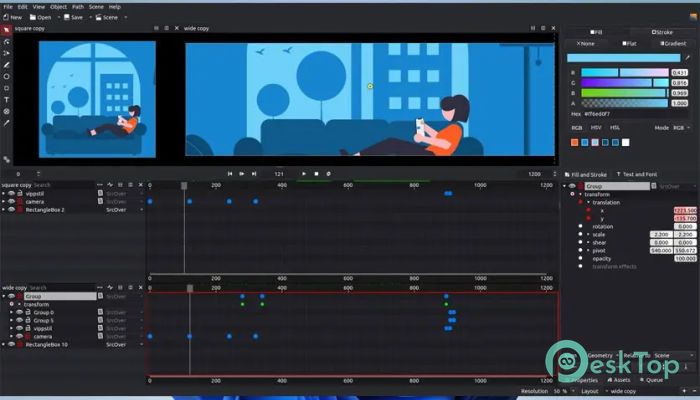The height and width of the screenshot is (400, 700).
Task: Click the Open file toolbar button
Action: [x=41, y=17]
